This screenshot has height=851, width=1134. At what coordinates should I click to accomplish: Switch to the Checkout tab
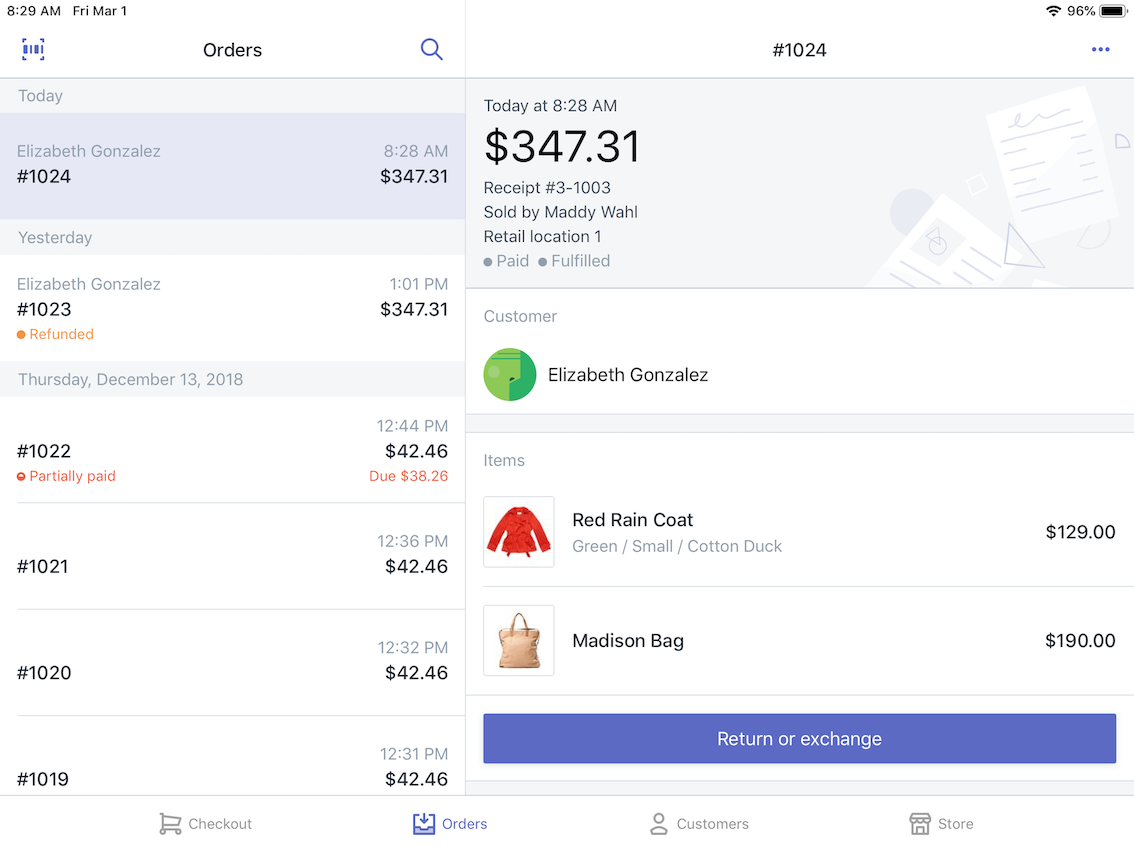(x=205, y=824)
